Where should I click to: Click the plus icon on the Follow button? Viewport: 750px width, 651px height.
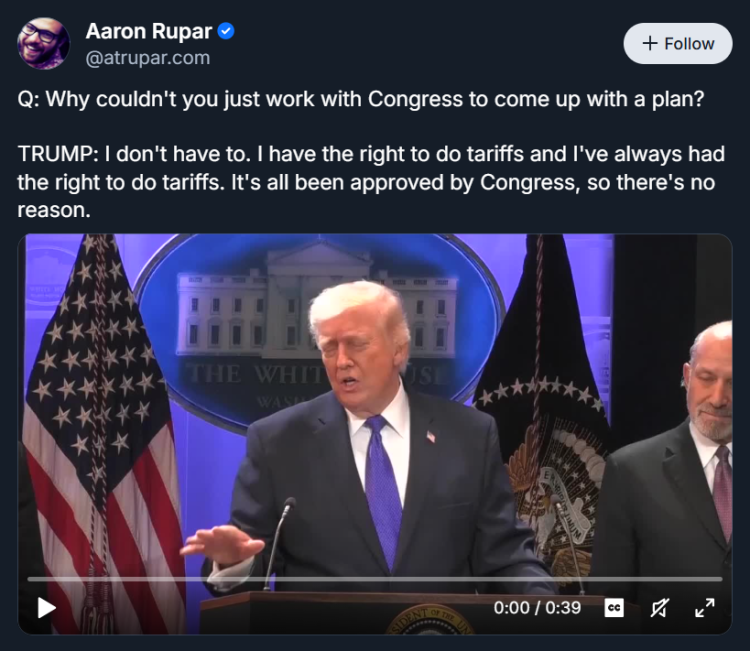650,44
